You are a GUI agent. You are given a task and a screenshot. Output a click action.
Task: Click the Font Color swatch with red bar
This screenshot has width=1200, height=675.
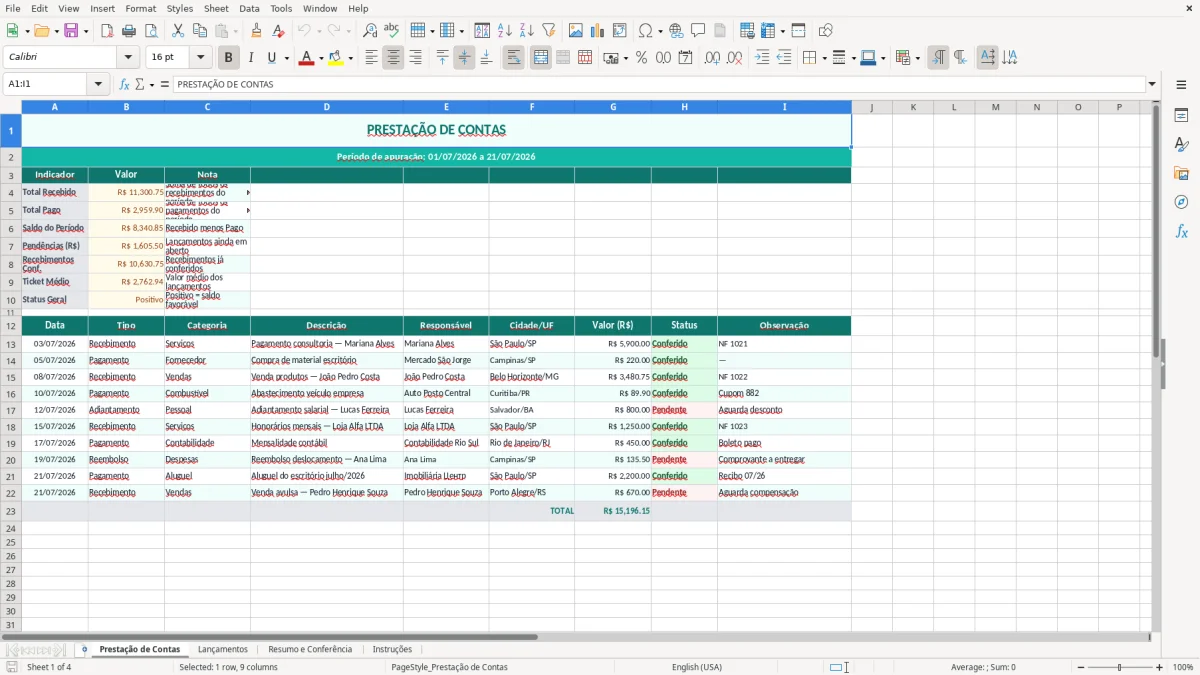pyautogui.click(x=306, y=58)
